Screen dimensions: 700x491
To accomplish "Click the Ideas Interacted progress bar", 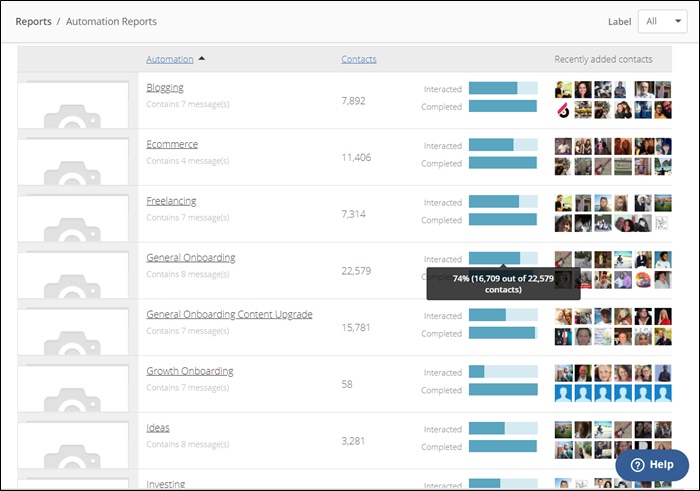I will click(x=503, y=428).
